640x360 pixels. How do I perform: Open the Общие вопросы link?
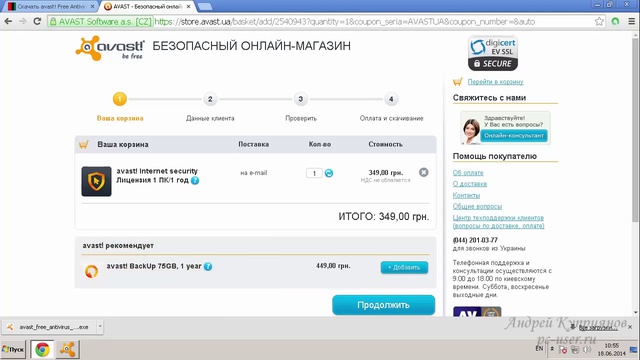pyautogui.click(x=477, y=206)
